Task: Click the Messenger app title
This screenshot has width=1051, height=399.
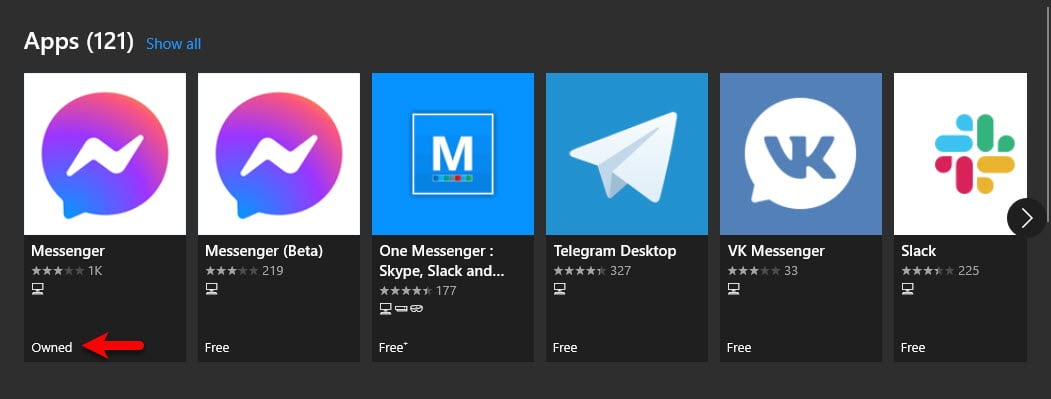Action: (x=68, y=251)
